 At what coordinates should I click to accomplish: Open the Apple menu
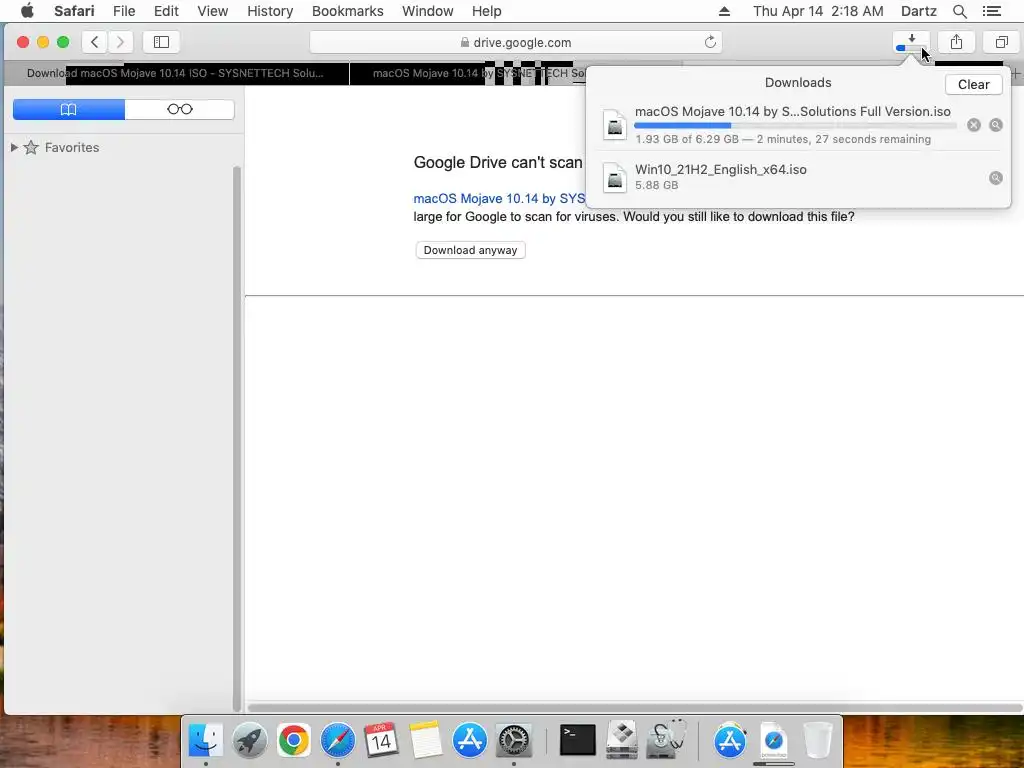[x=27, y=11]
